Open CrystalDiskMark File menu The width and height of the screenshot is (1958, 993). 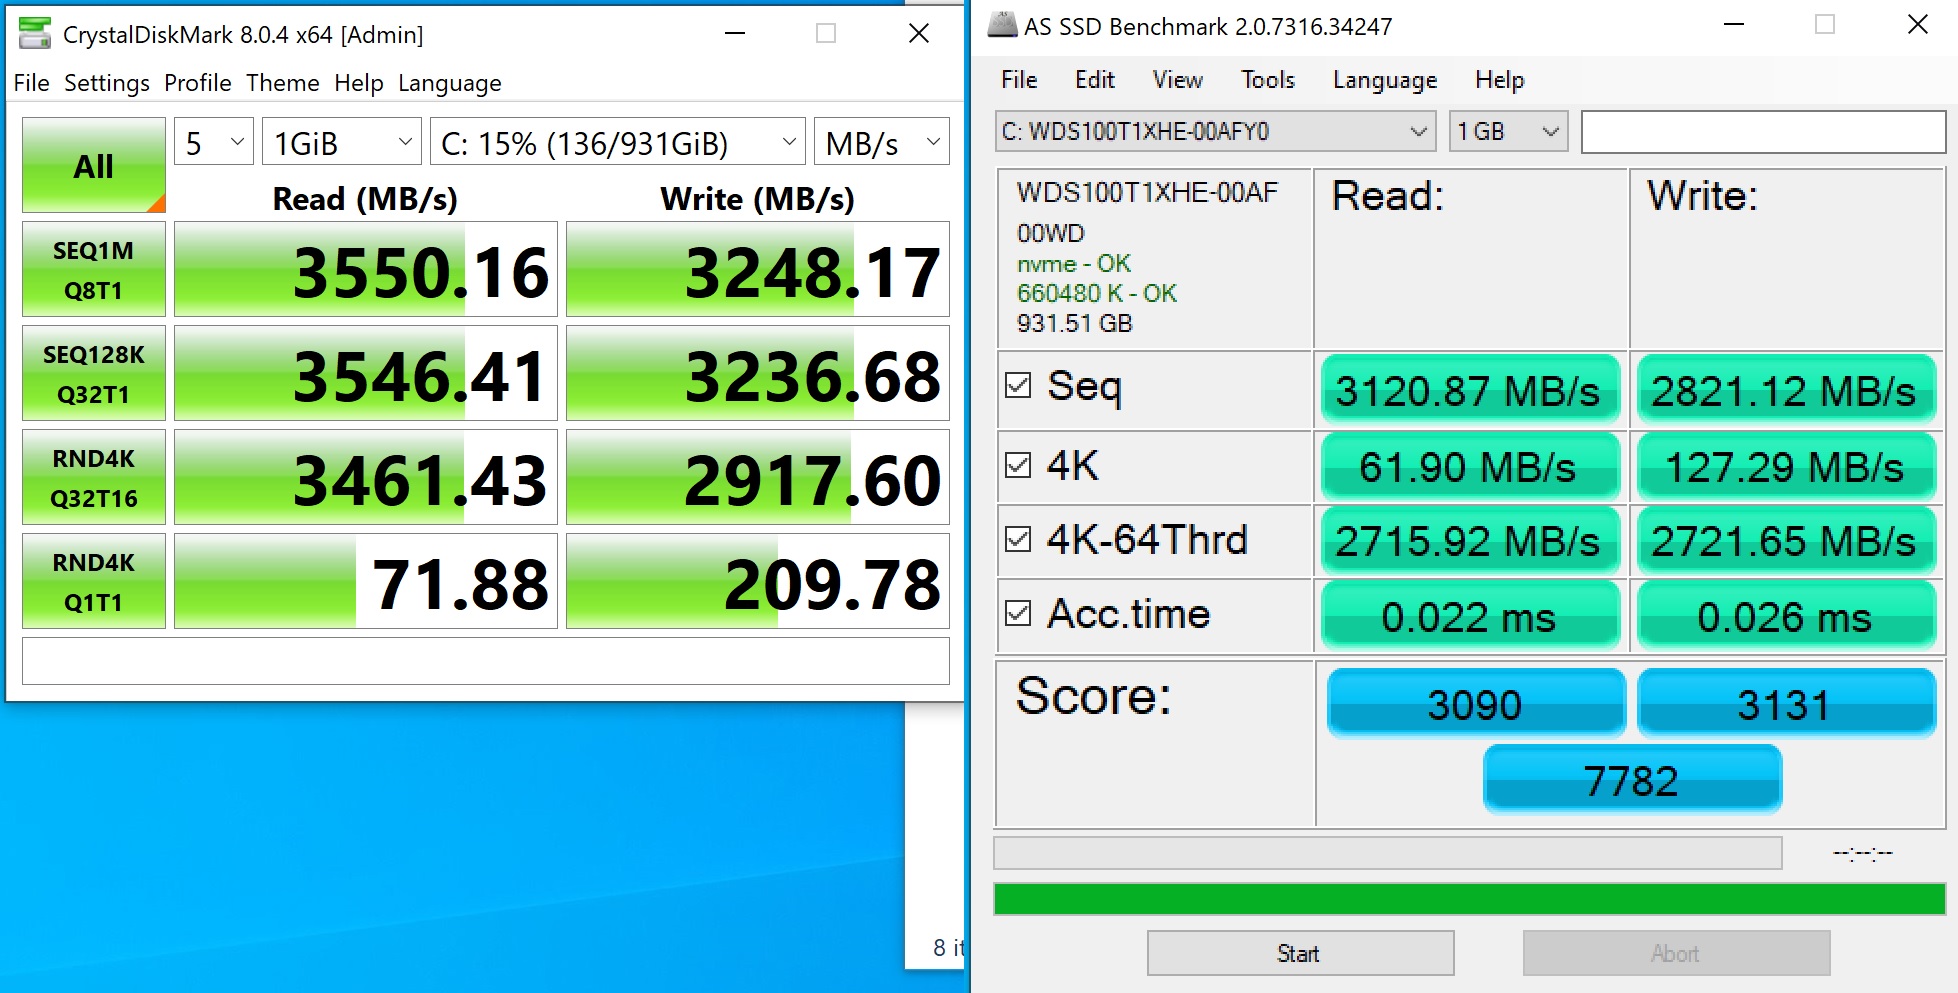point(32,83)
